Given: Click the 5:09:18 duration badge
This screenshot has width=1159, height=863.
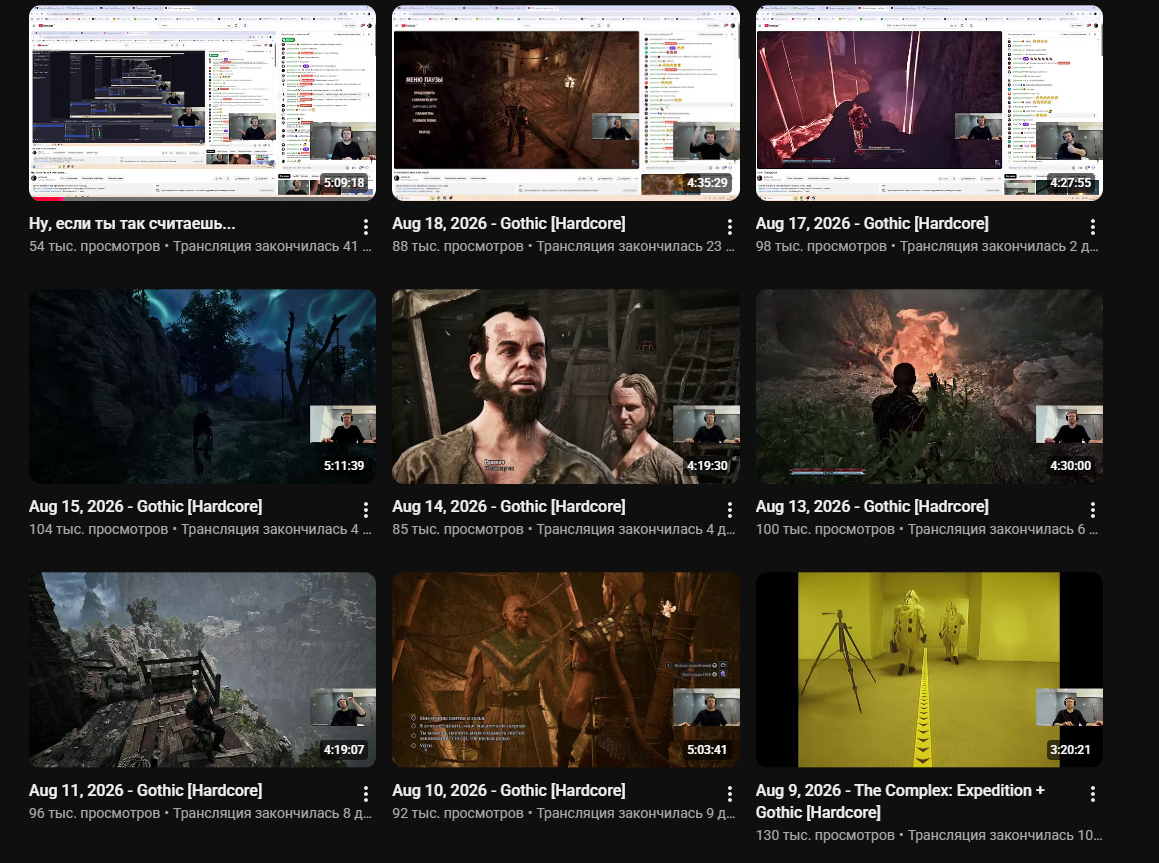Looking at the screenshot, I should [344, 183].
